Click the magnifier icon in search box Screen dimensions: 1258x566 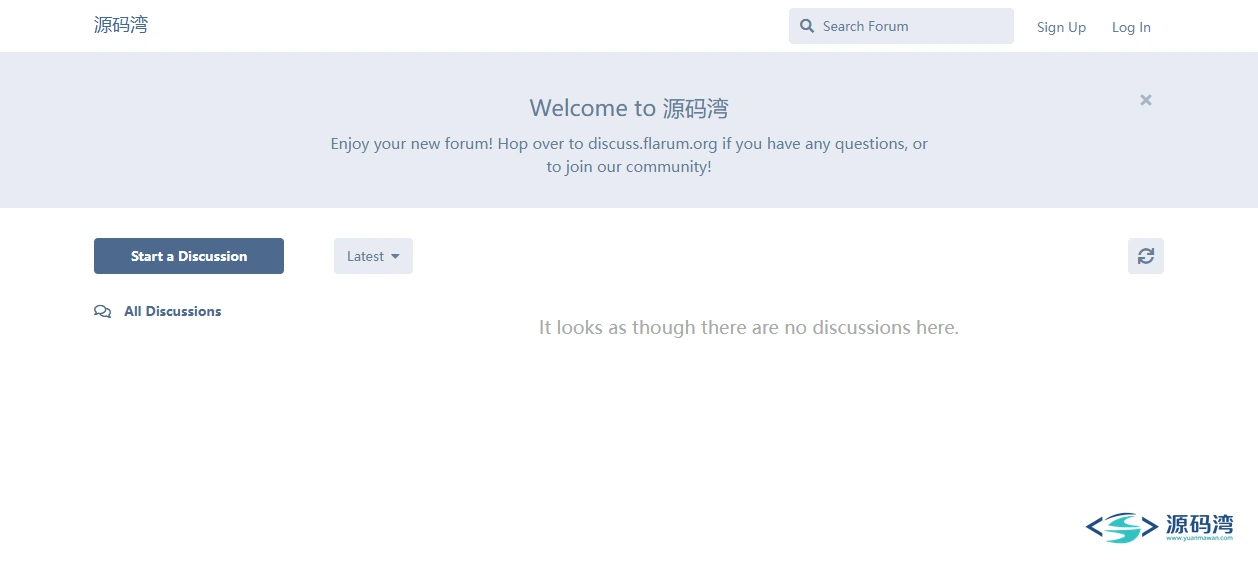(x=807, y=26)
